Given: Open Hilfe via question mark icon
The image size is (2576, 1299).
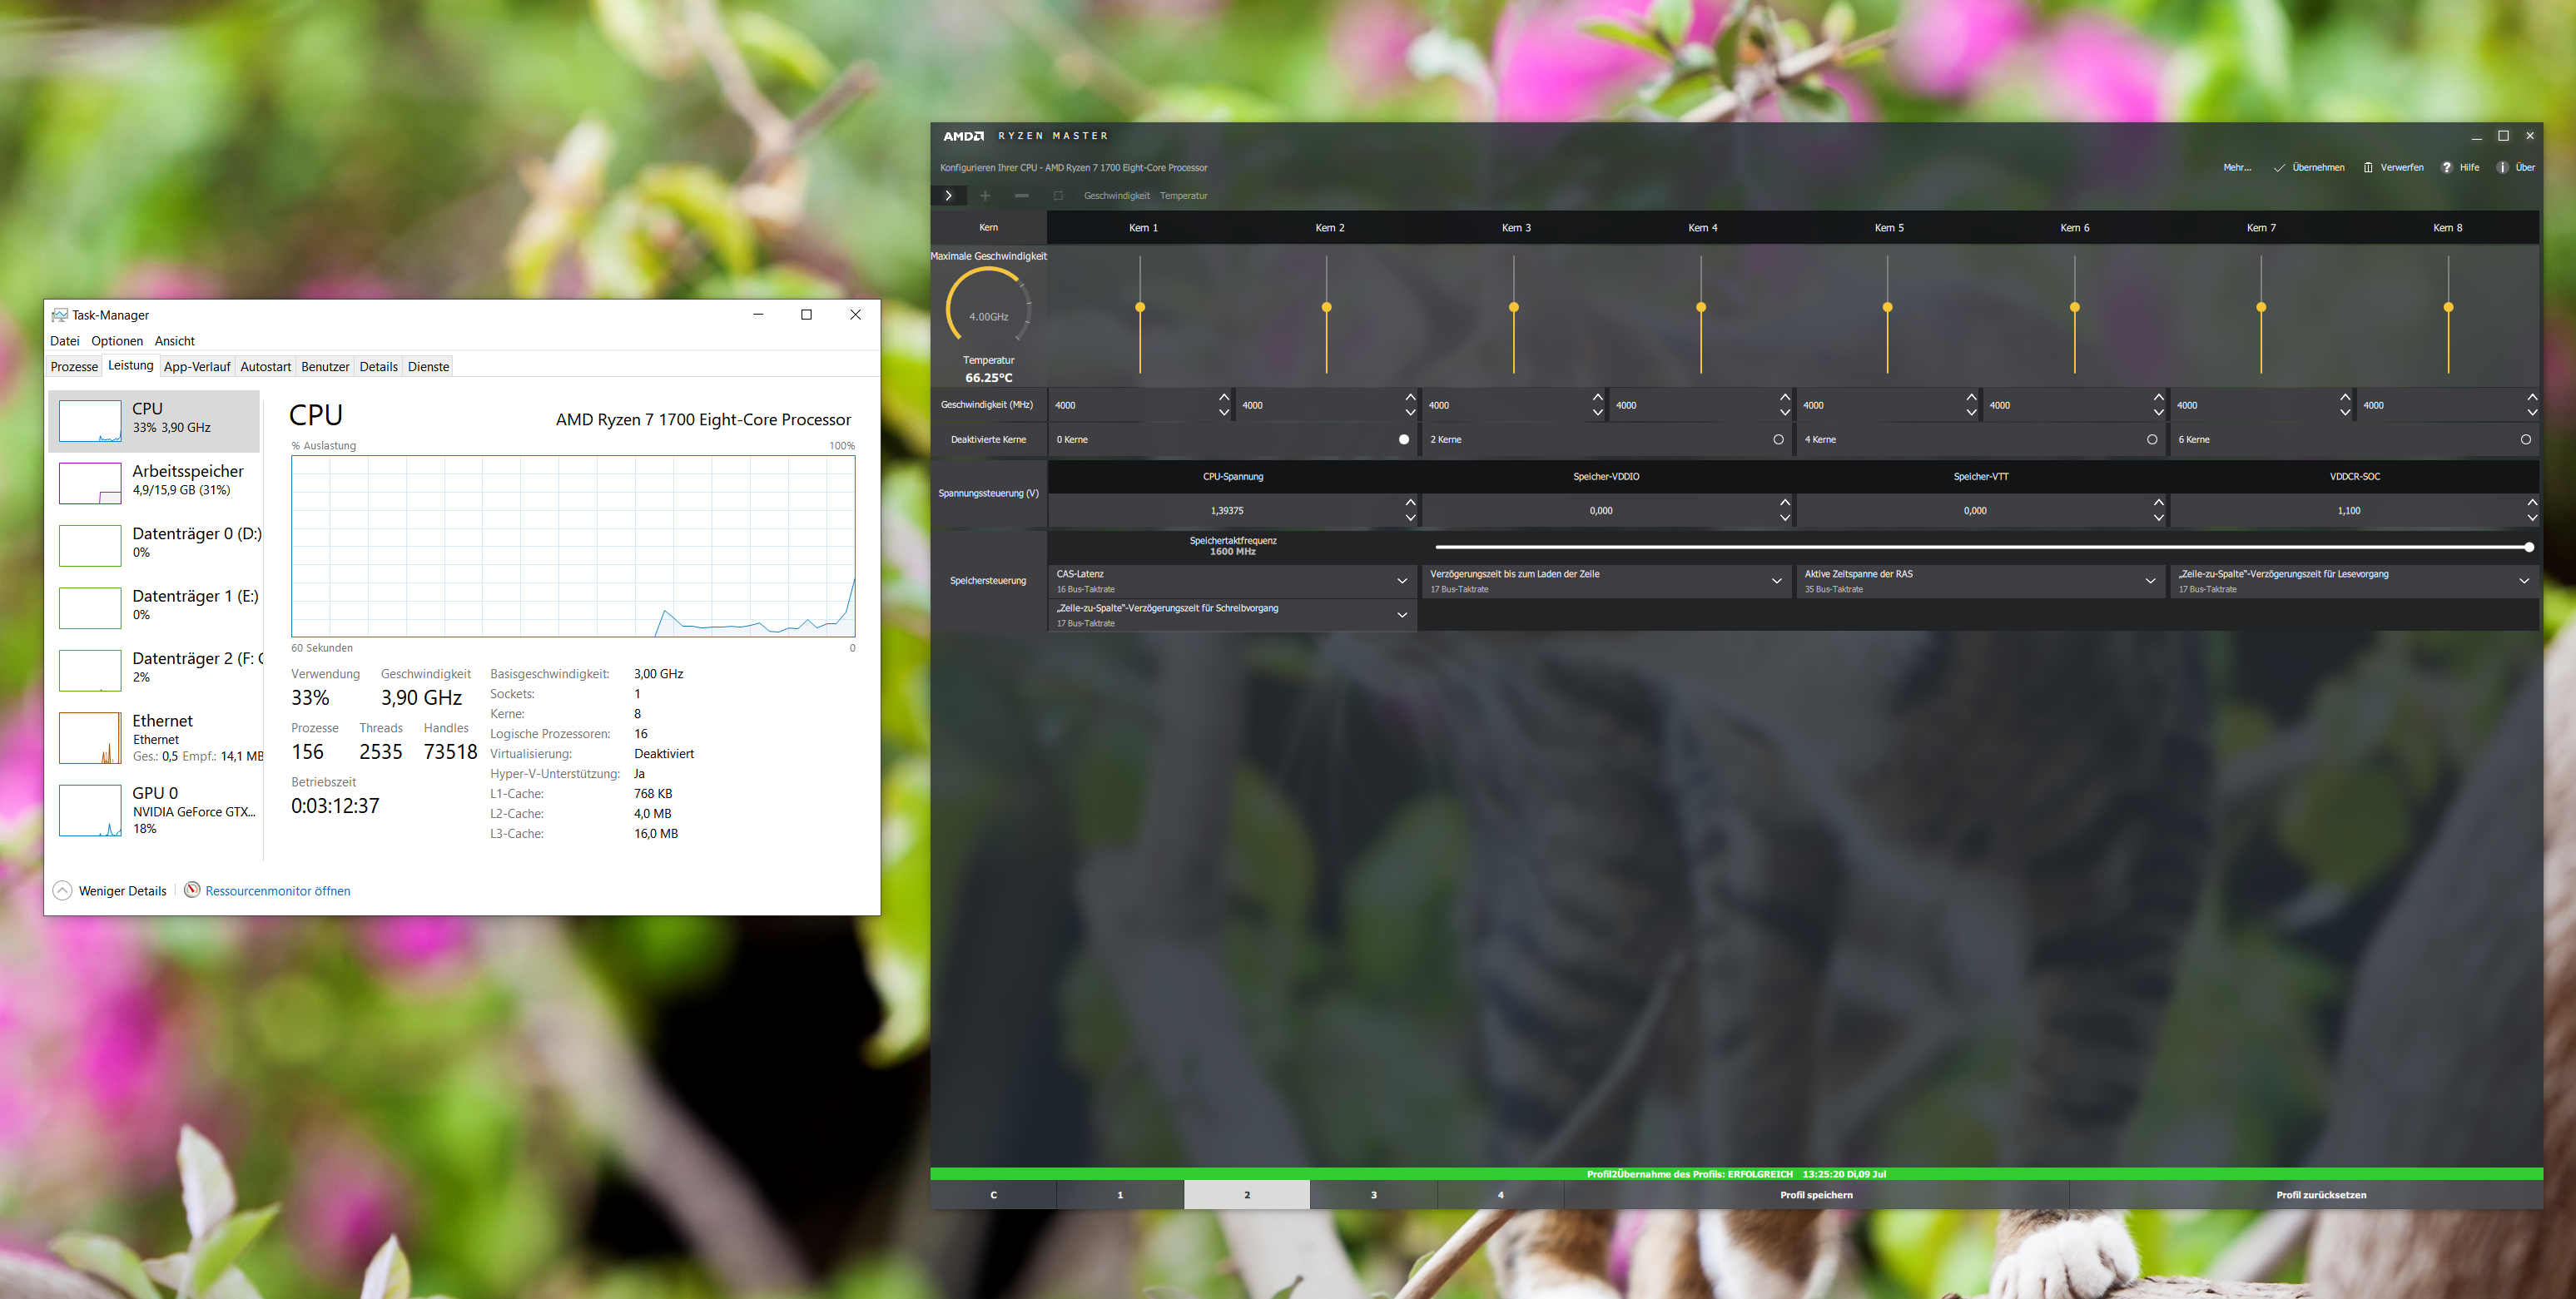Looking at the screenshot, I should (2446, 168).
